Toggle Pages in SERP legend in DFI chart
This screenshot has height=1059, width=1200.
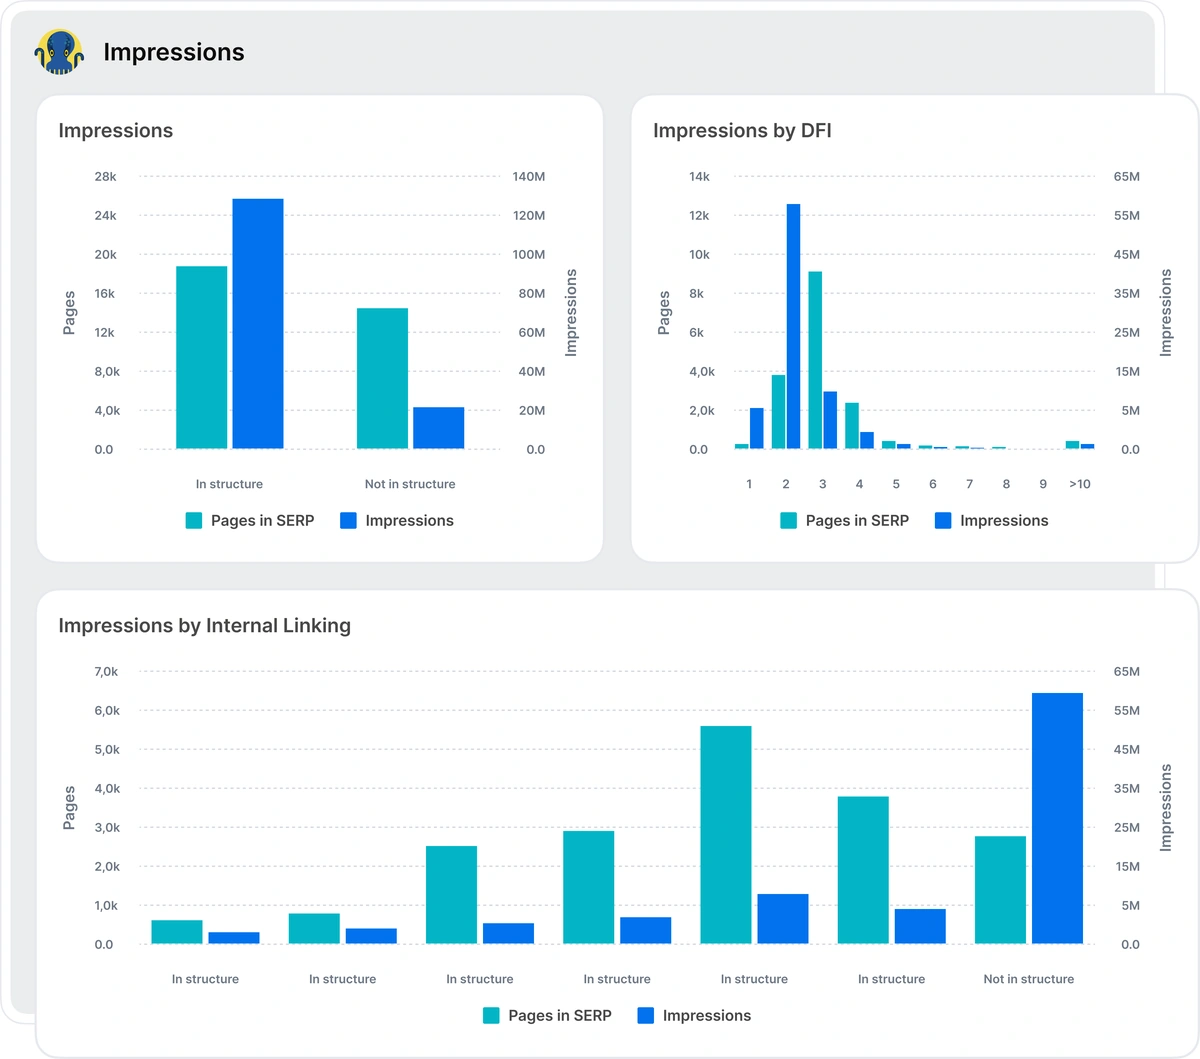pos(845,521)
